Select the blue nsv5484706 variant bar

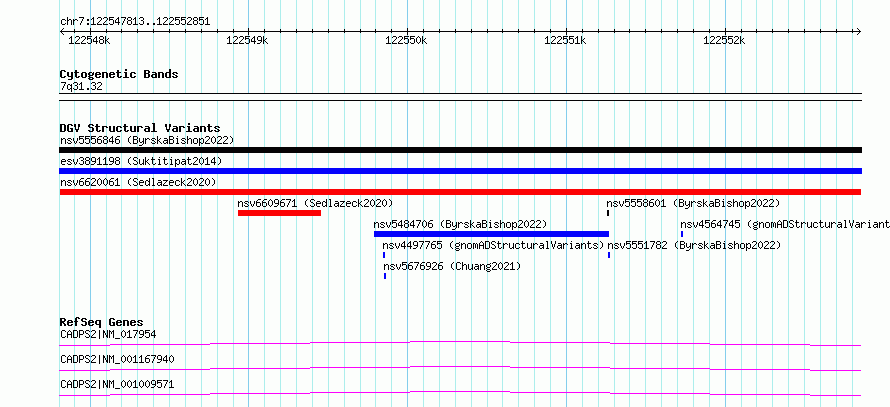pos(492,234)
